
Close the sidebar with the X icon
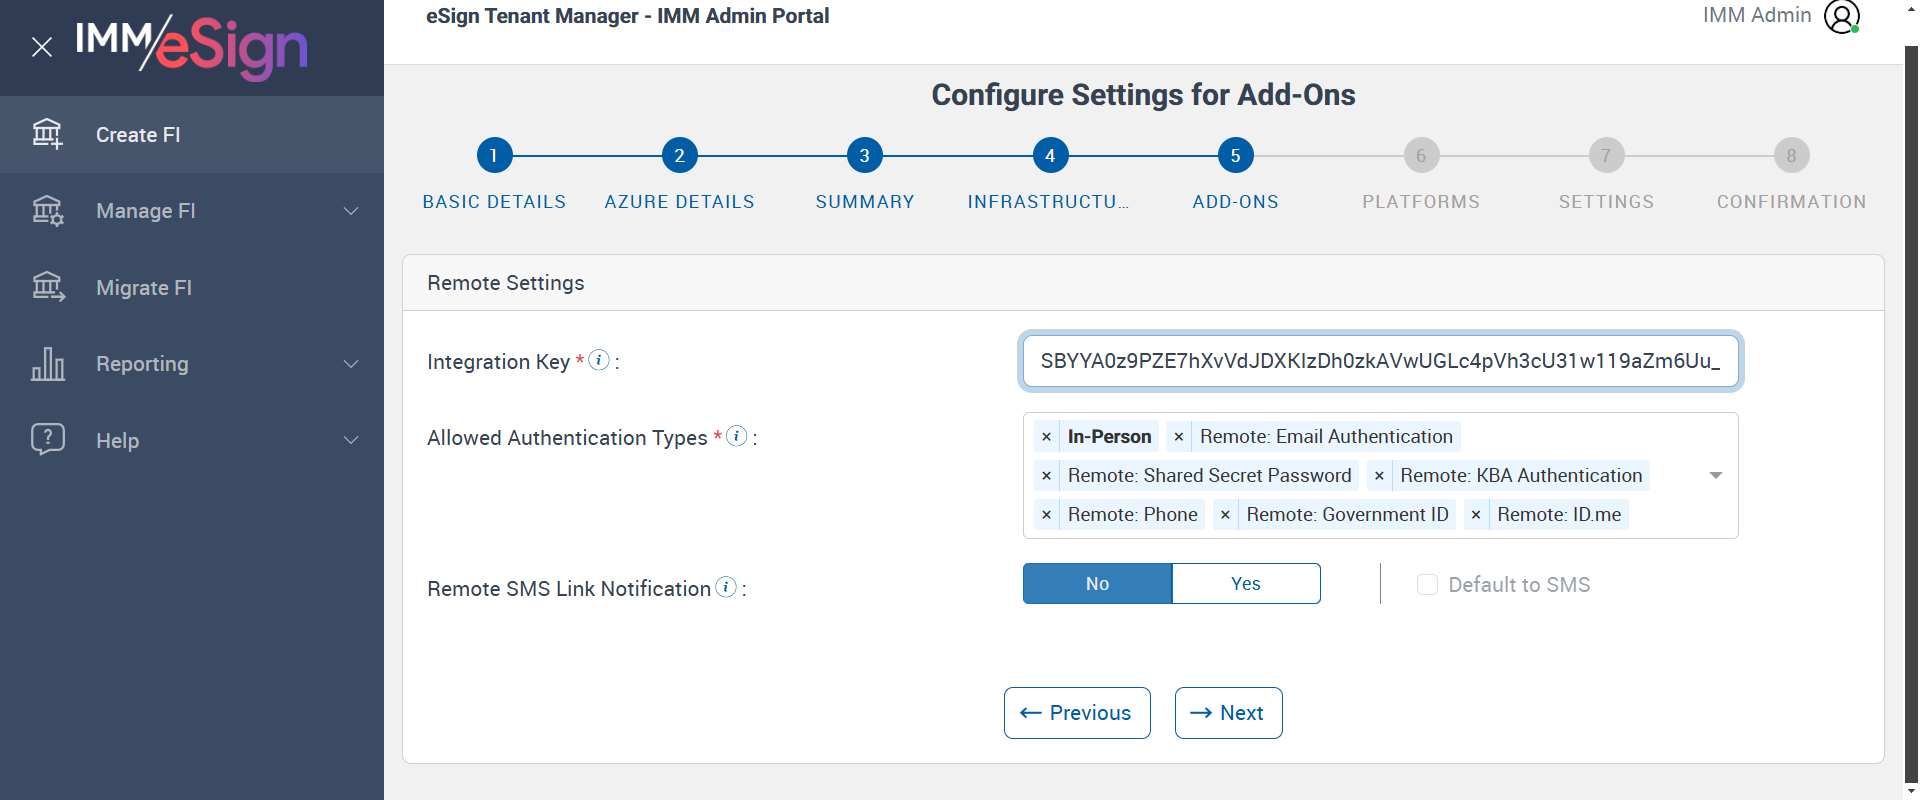(x=42, y=47)
